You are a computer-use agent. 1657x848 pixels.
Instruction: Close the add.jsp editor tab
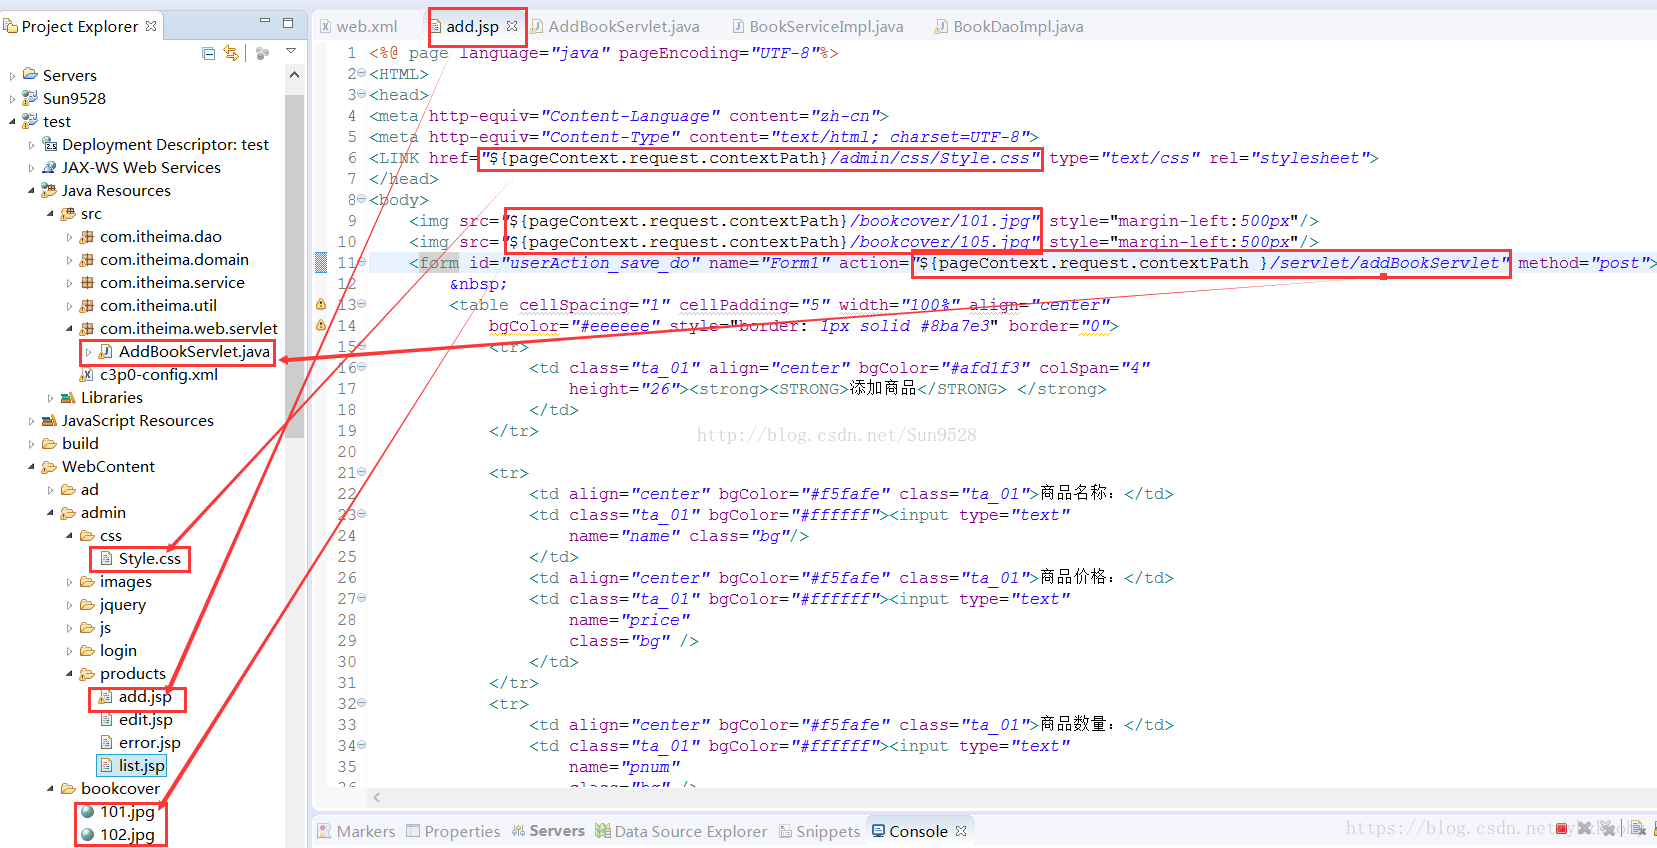pyautogui.click(x=512, y=26)
